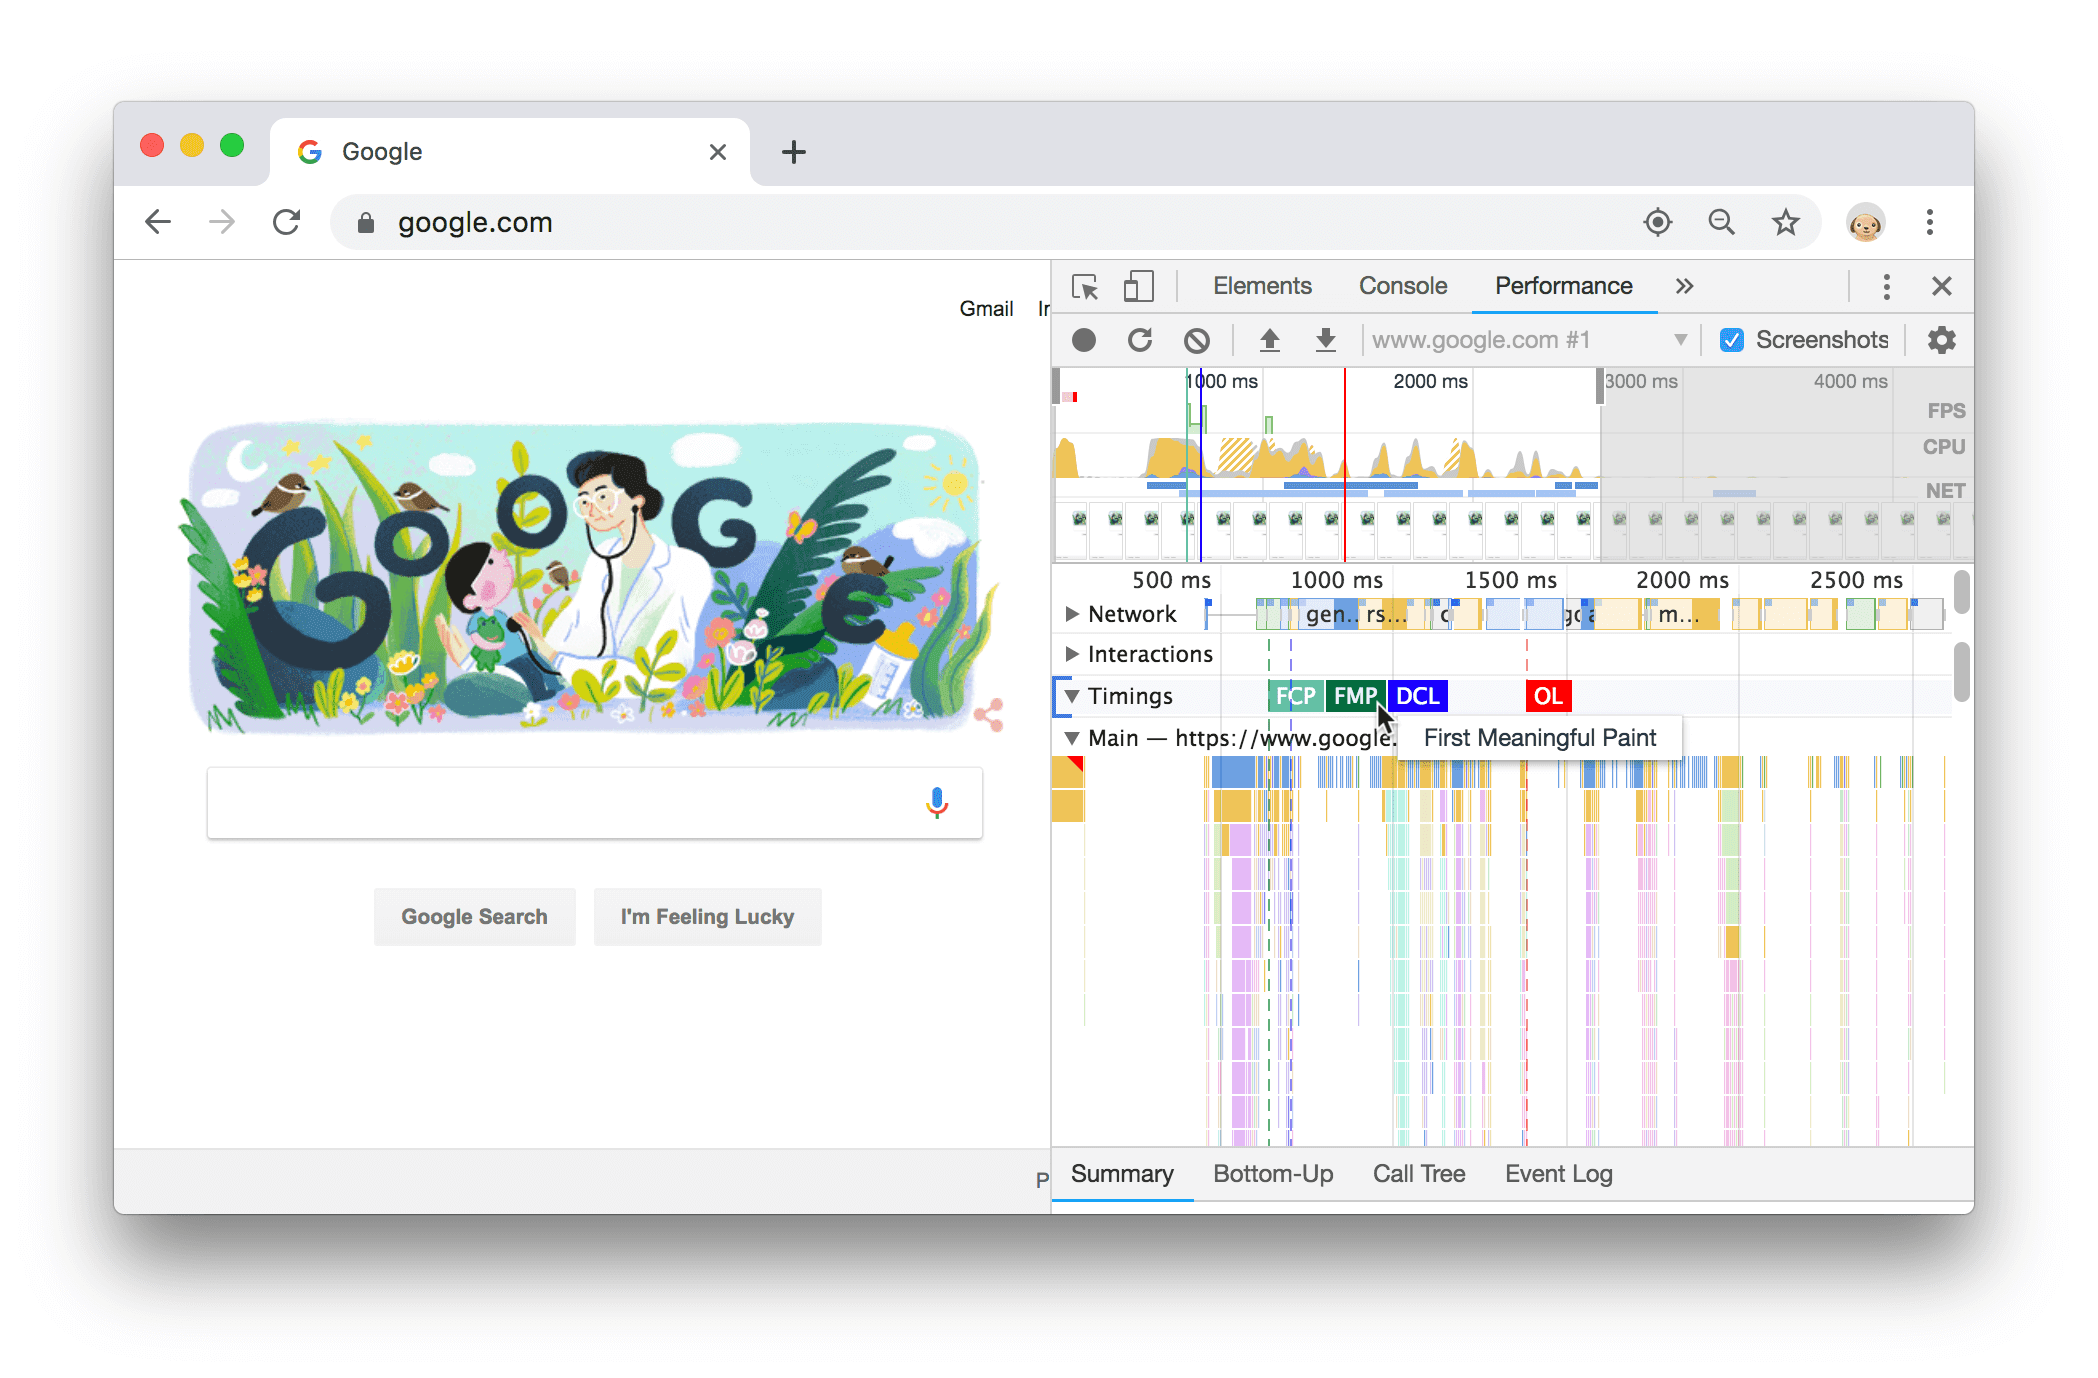Screen dimensions: 2098x1378
Task: Click the I'm Feeling Lucky button
Action: pyautogui.click(x=706, y=917)
